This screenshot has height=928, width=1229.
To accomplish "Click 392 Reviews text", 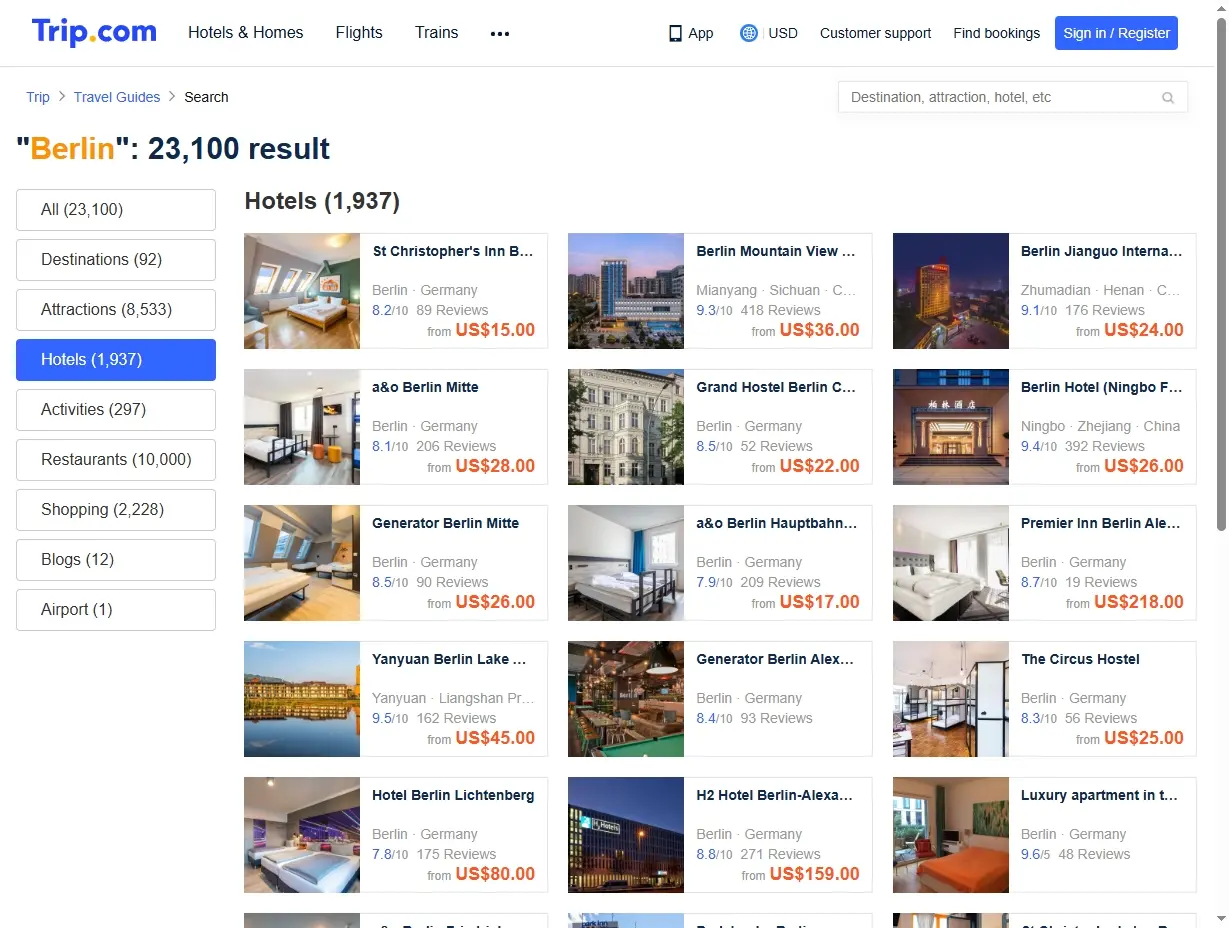I will tap(1105, 446).
